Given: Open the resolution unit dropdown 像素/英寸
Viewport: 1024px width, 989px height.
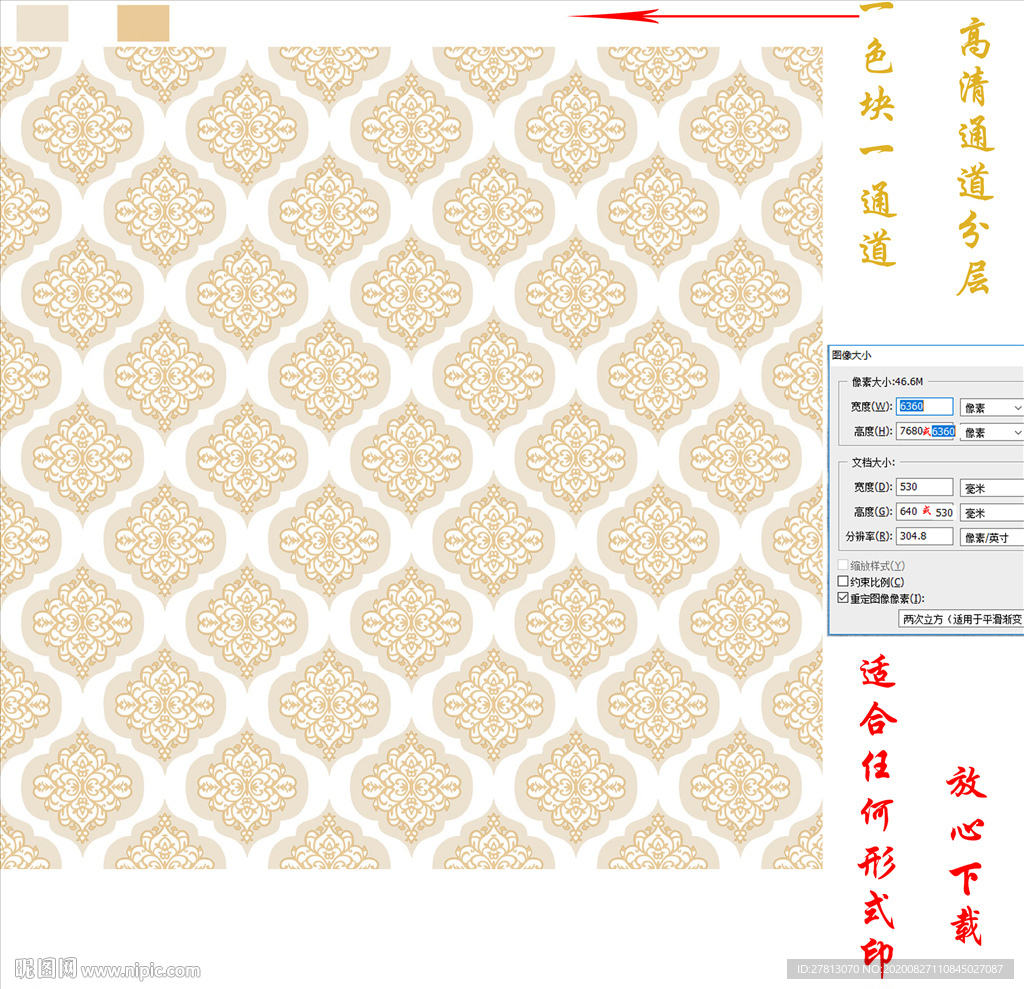Looking at the screenshot, I should point(991,538).
